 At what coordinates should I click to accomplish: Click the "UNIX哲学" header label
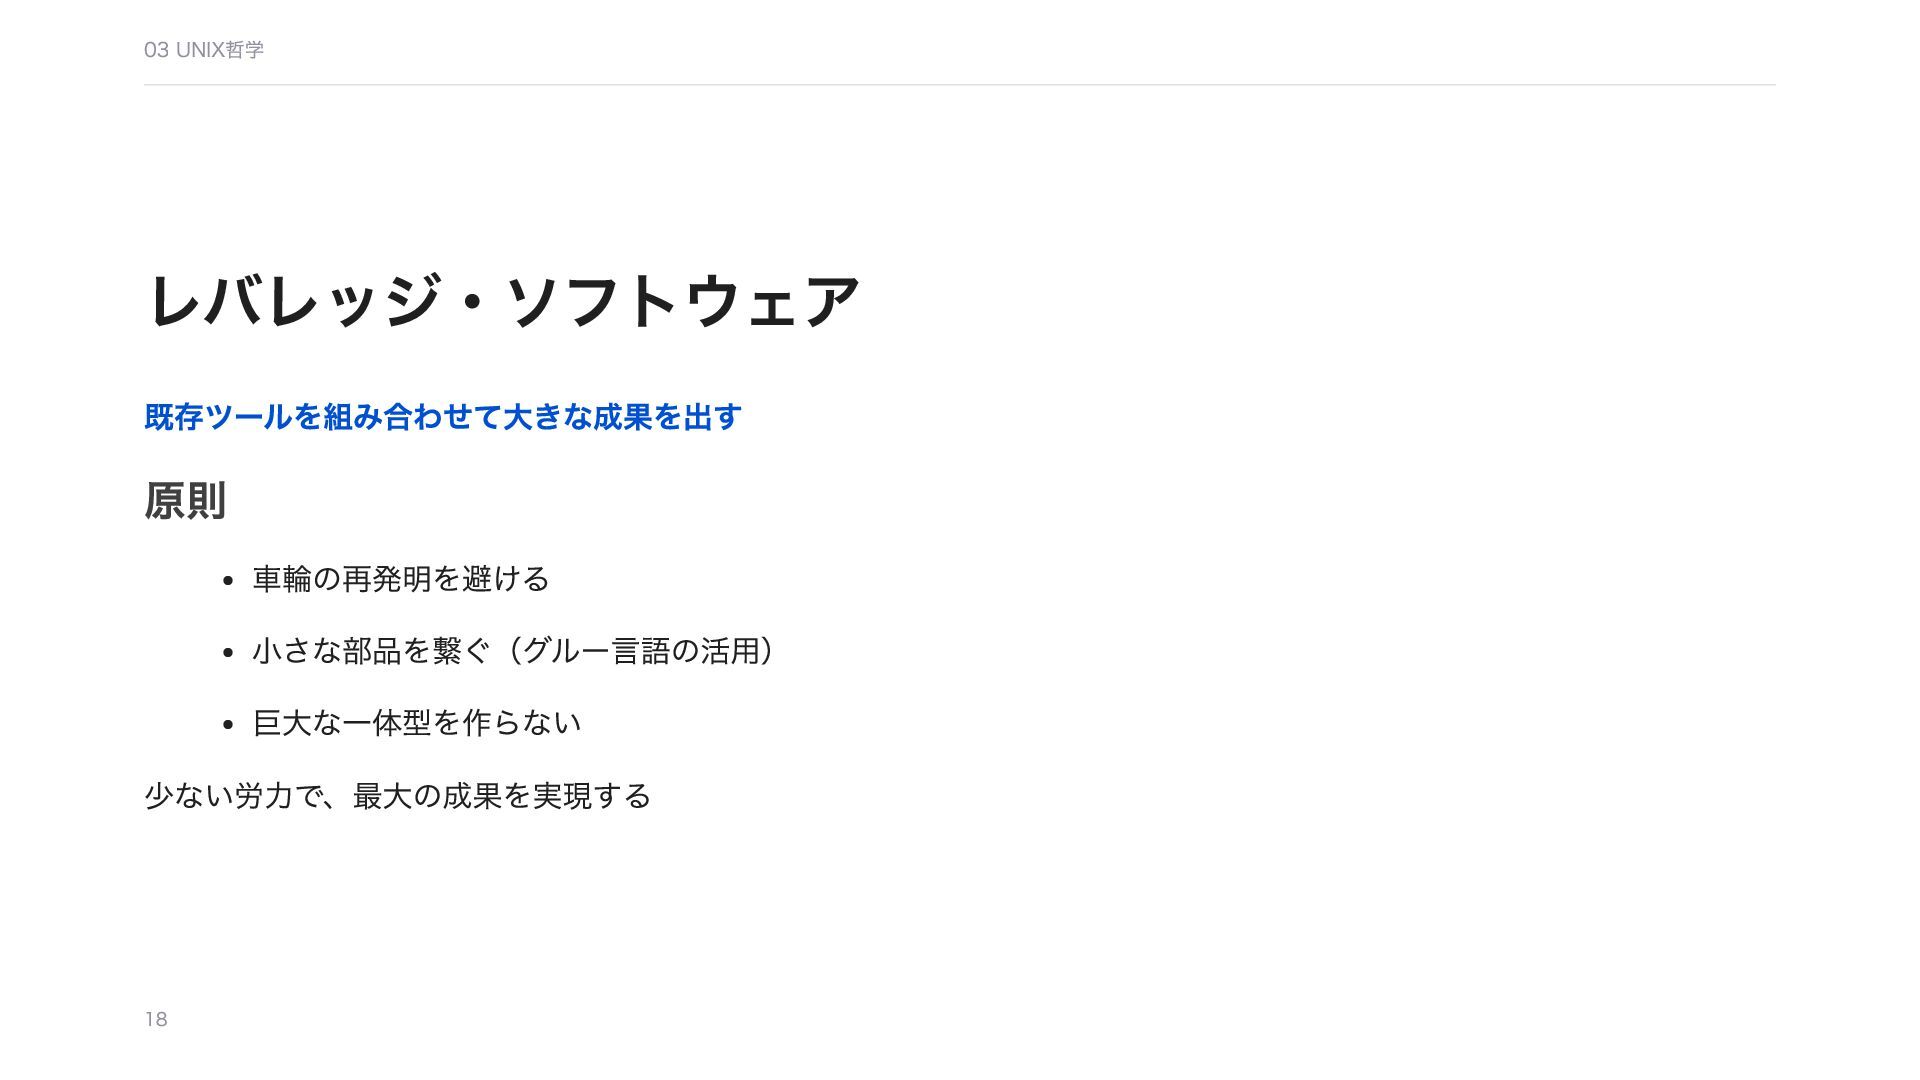(x=220, y=50)
